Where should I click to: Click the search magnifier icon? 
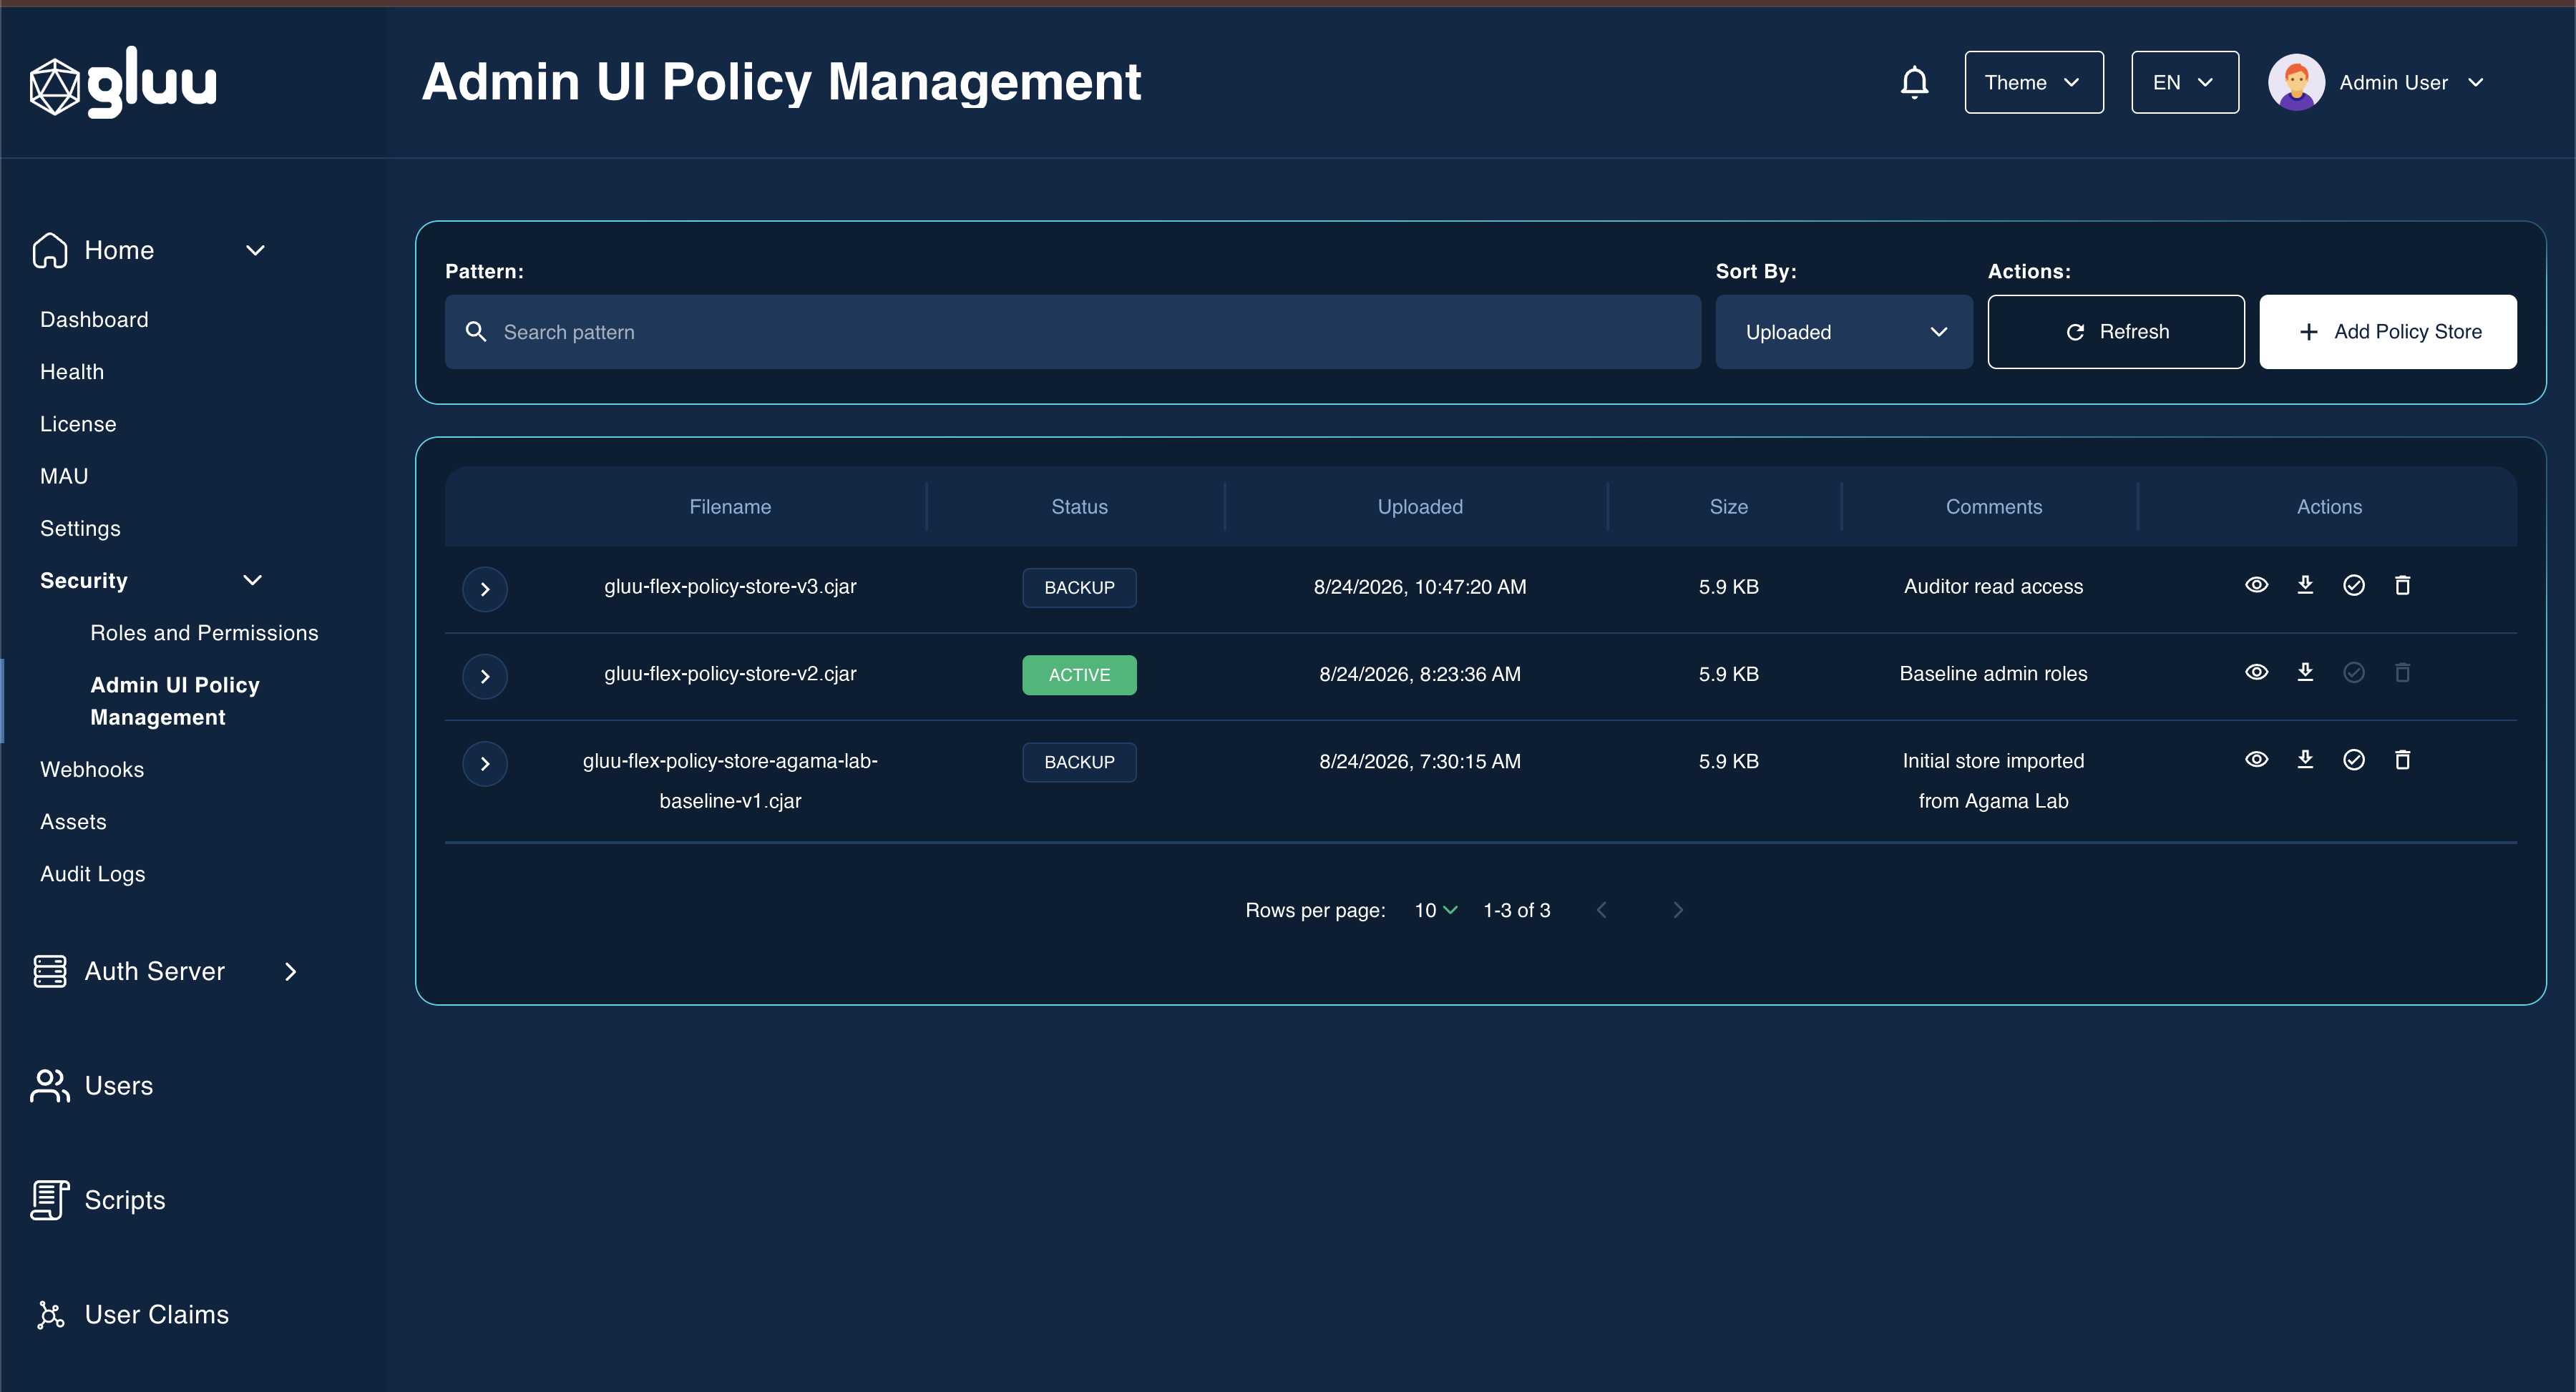[476, 332]
